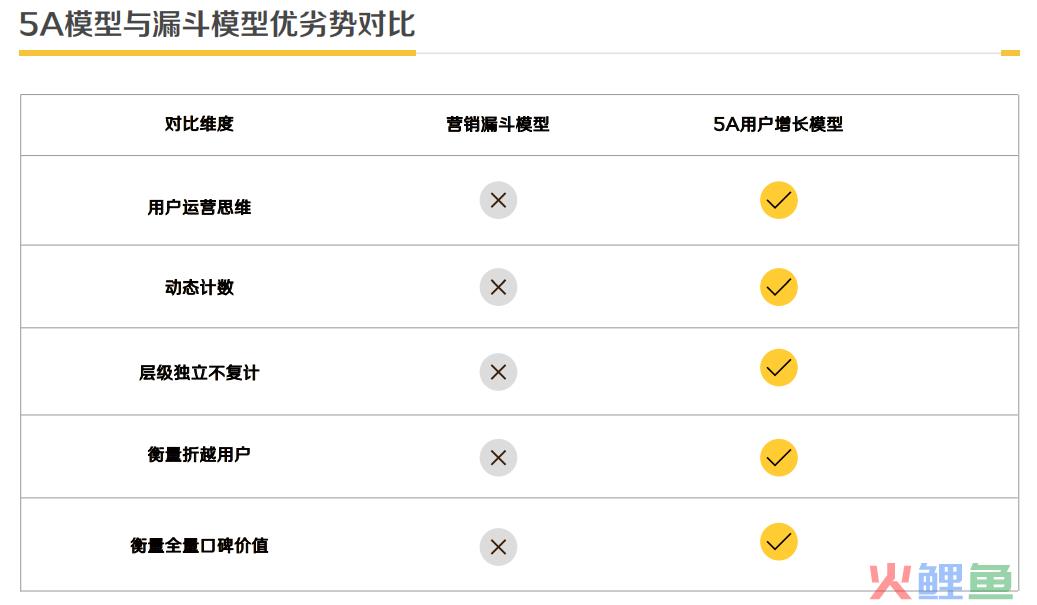Click the 对比维度 column header
Screen dimensions: 1037x605
click(199, 124)
